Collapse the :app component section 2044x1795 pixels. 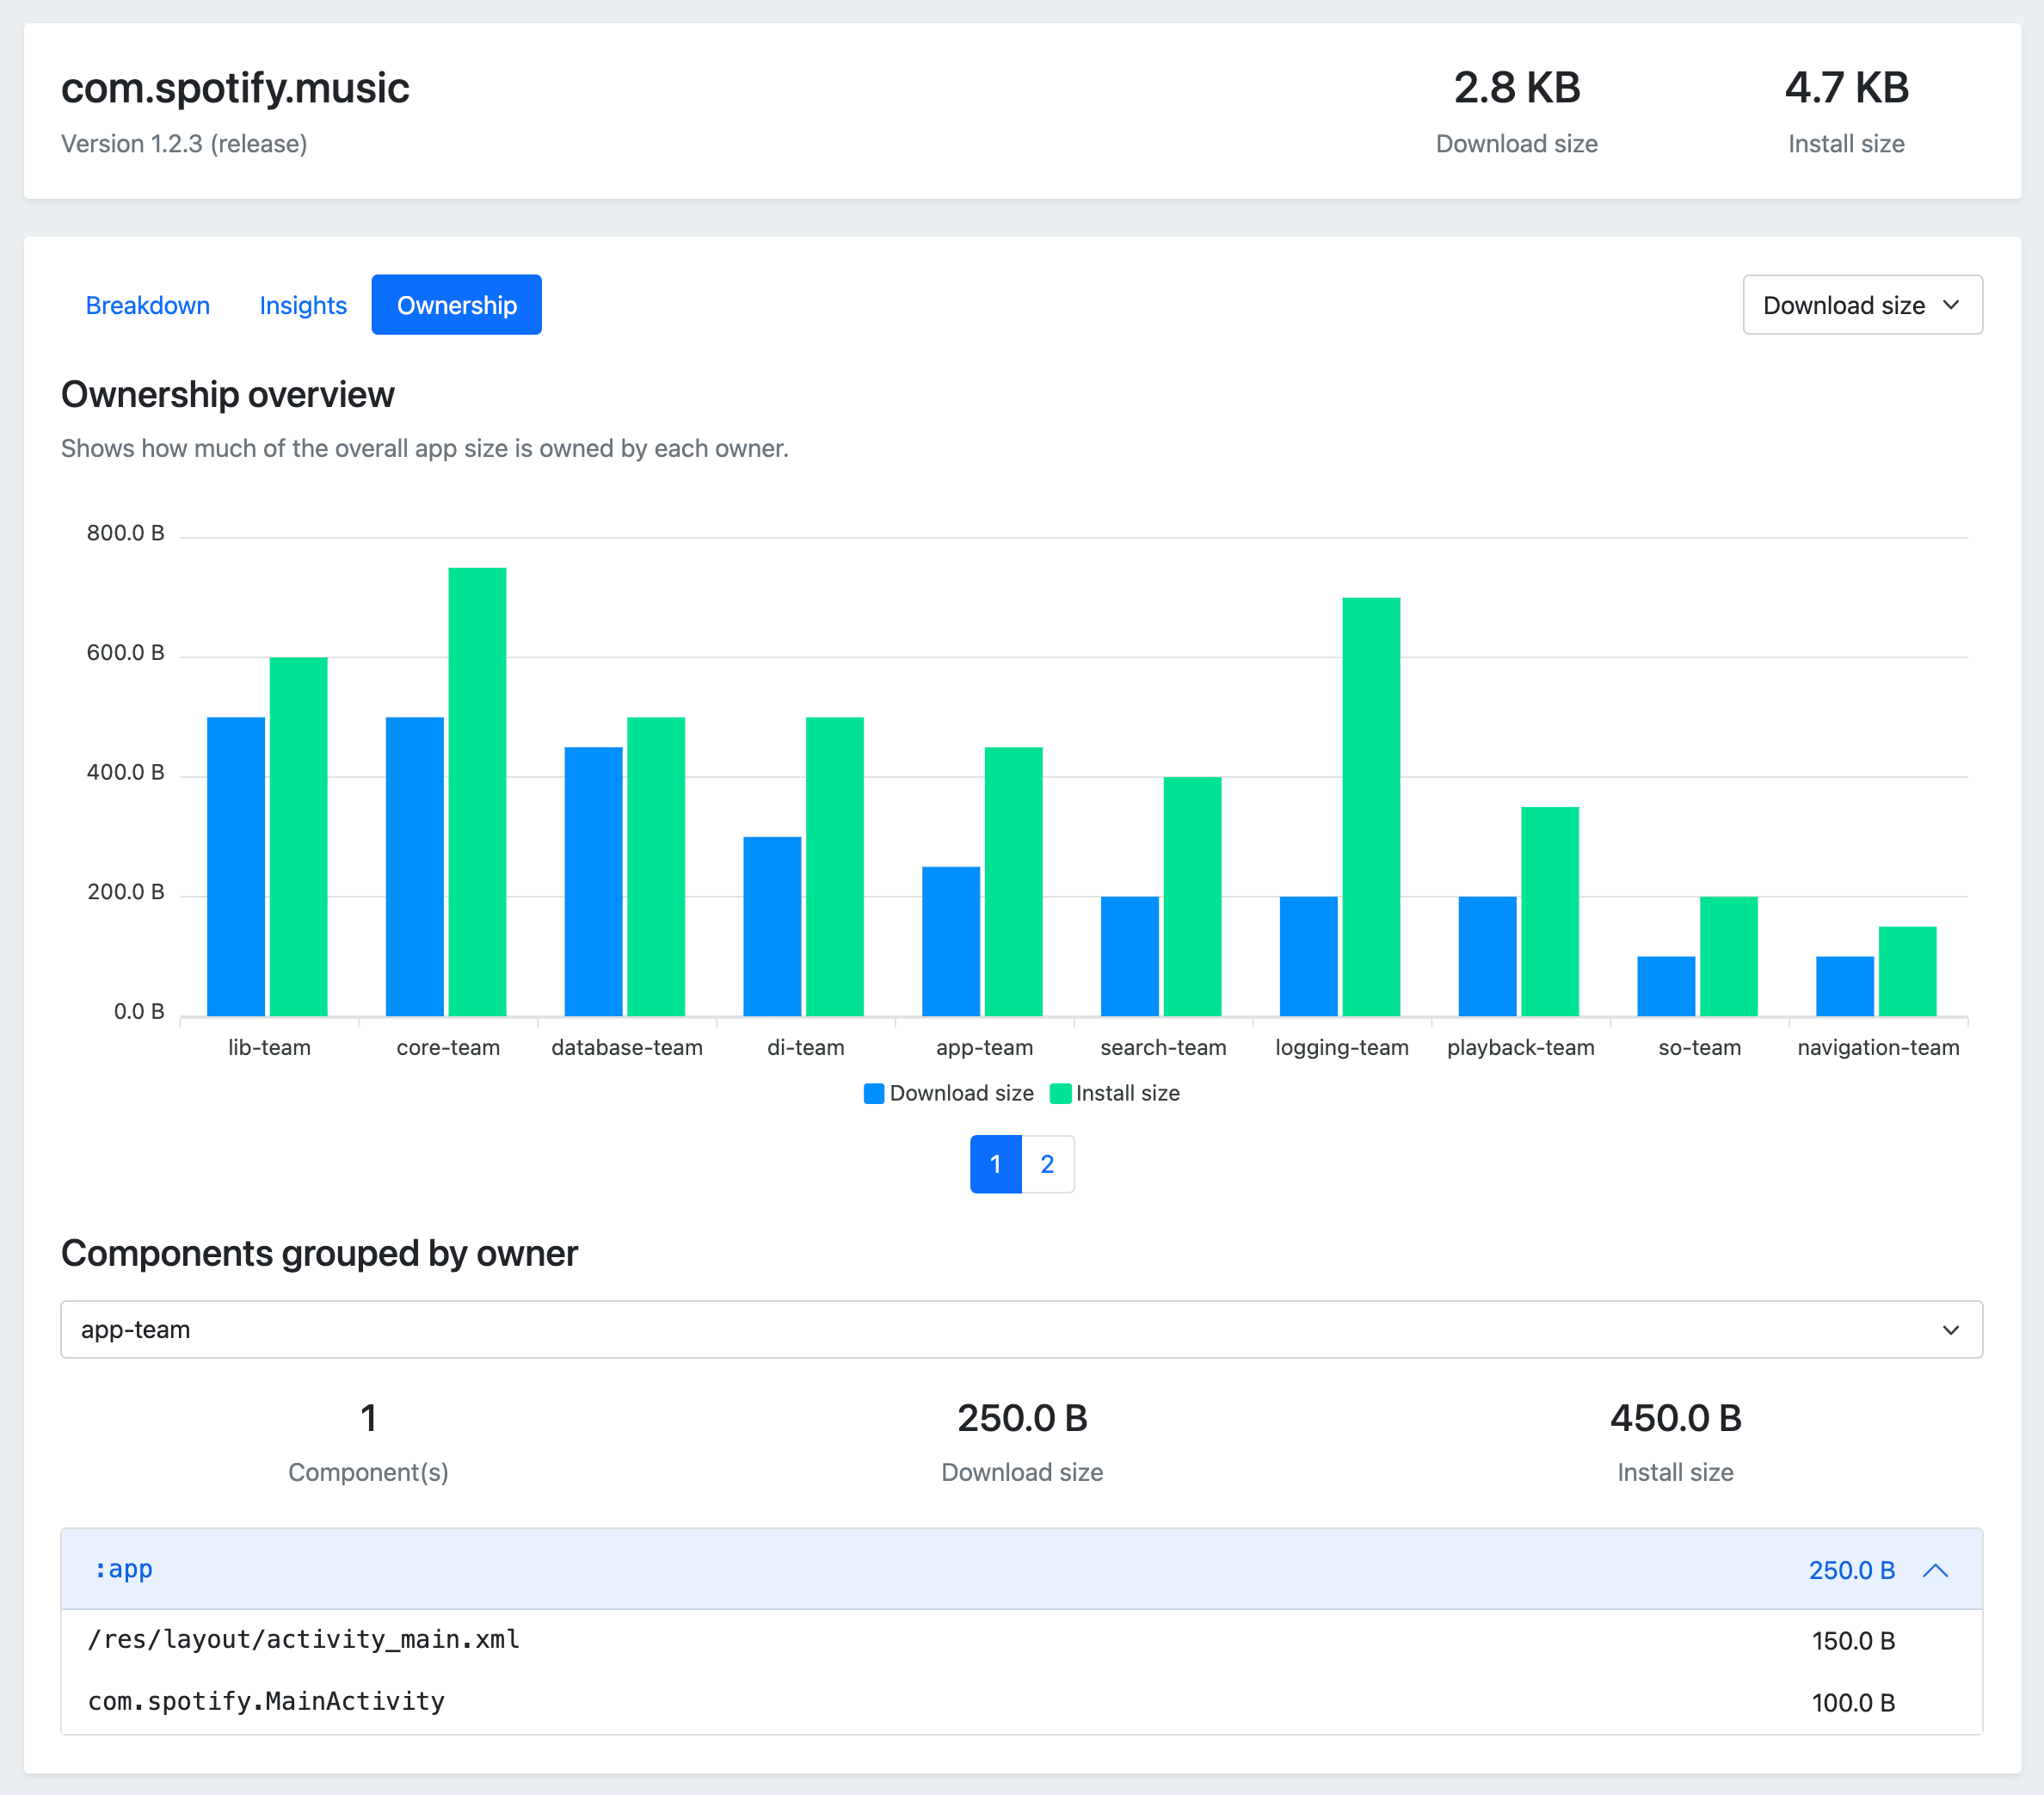coord(1943,1567)
